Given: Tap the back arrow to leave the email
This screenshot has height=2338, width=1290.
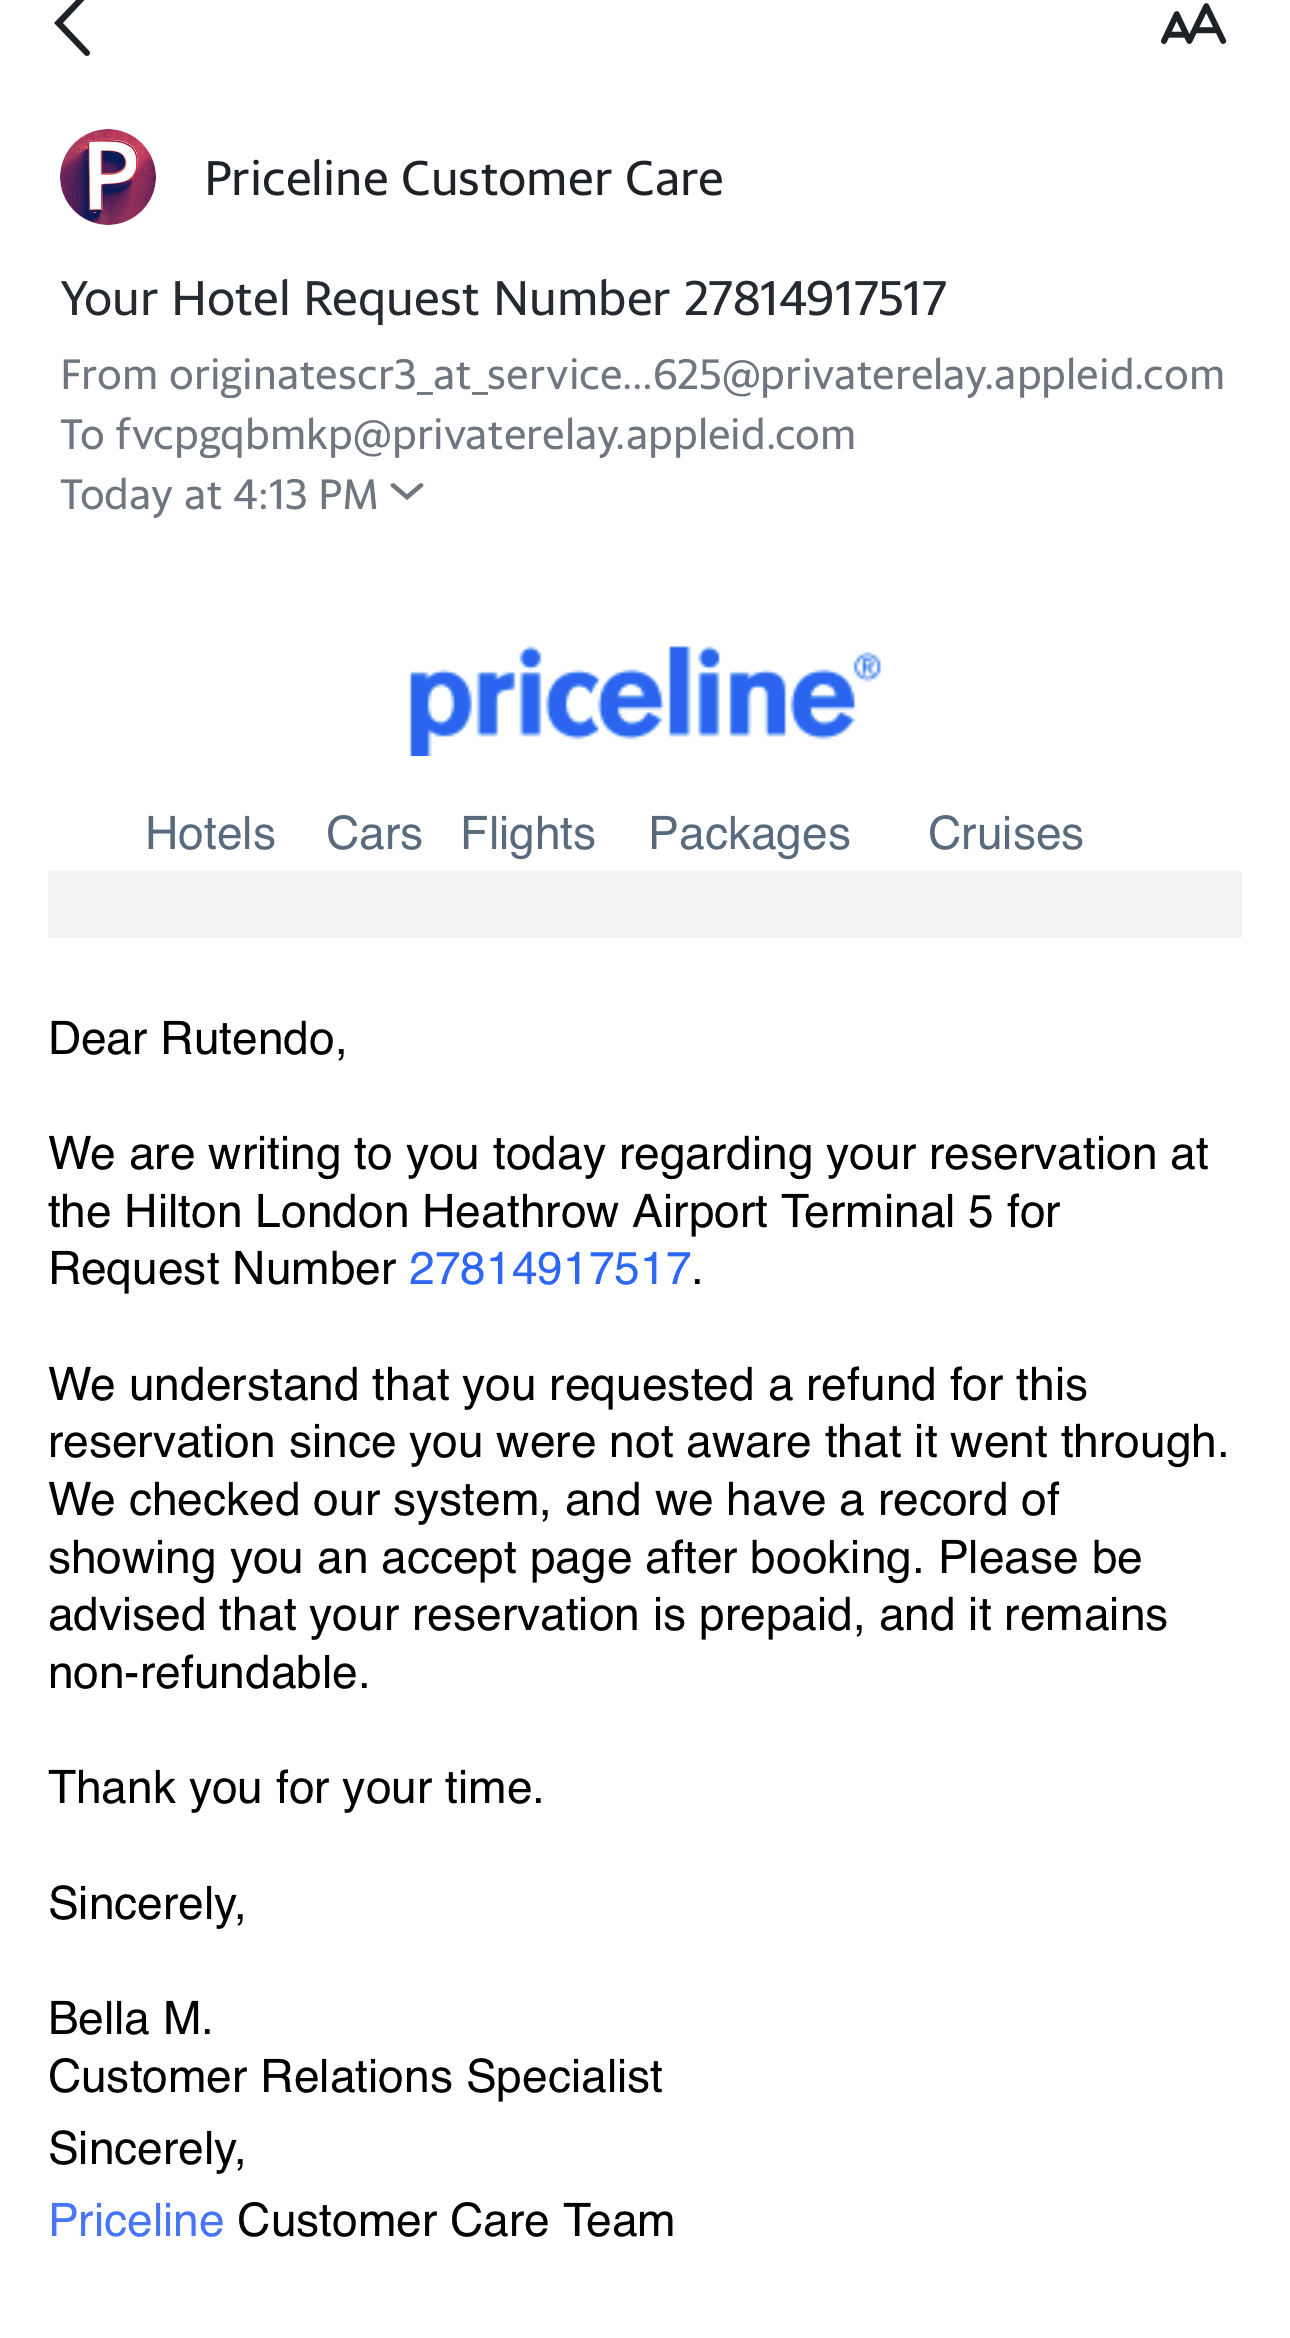Looking at the screenshot, I should point(72,27).
